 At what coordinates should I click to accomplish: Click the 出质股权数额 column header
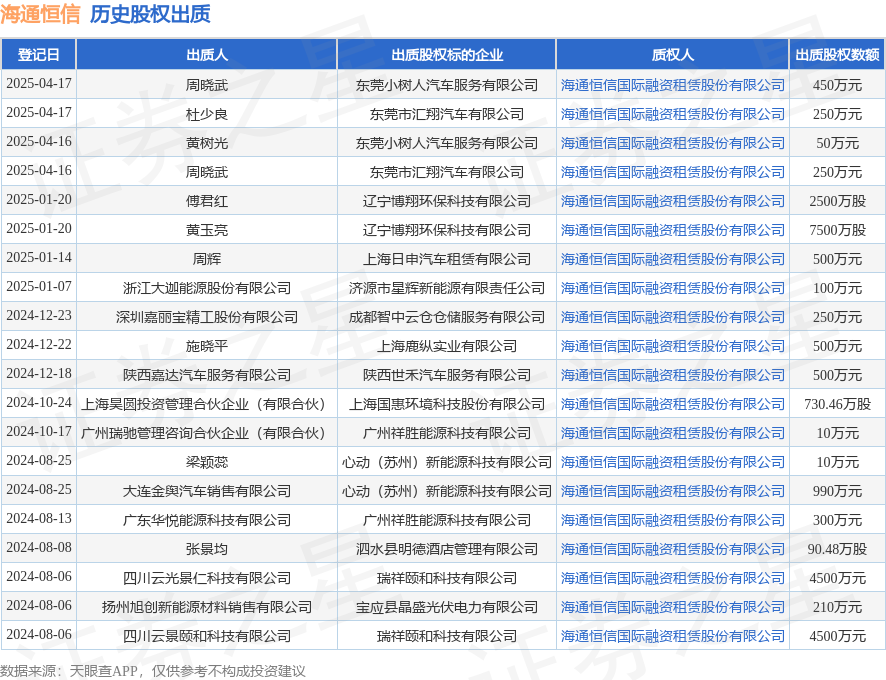(837, 55)
